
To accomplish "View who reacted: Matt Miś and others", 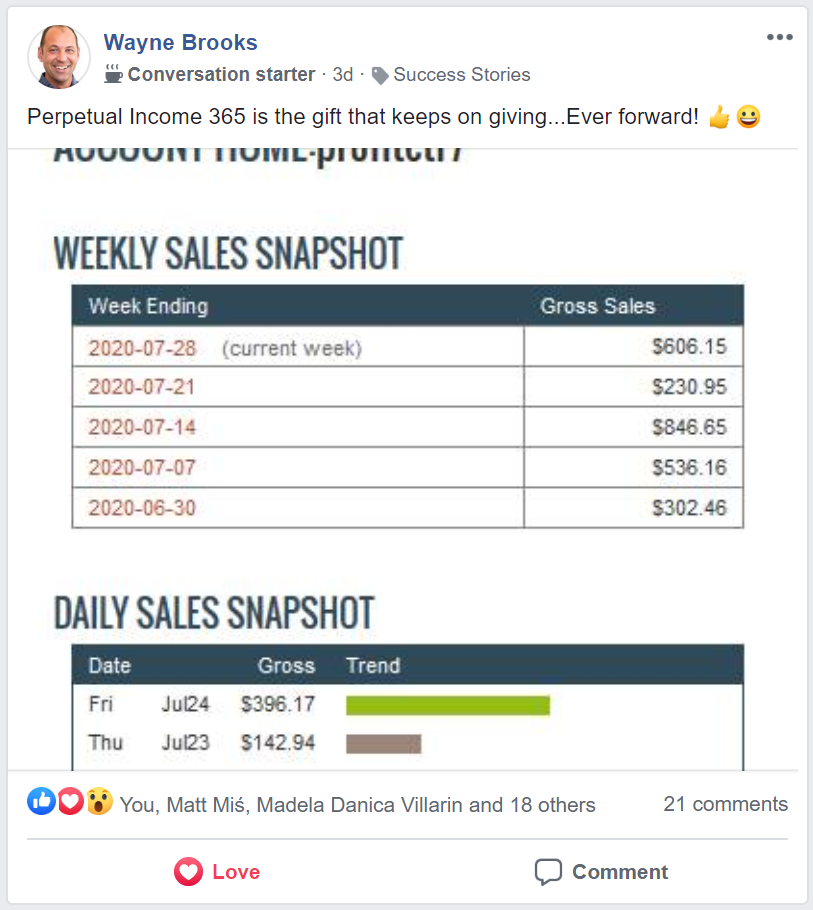I will coord(357,805).
